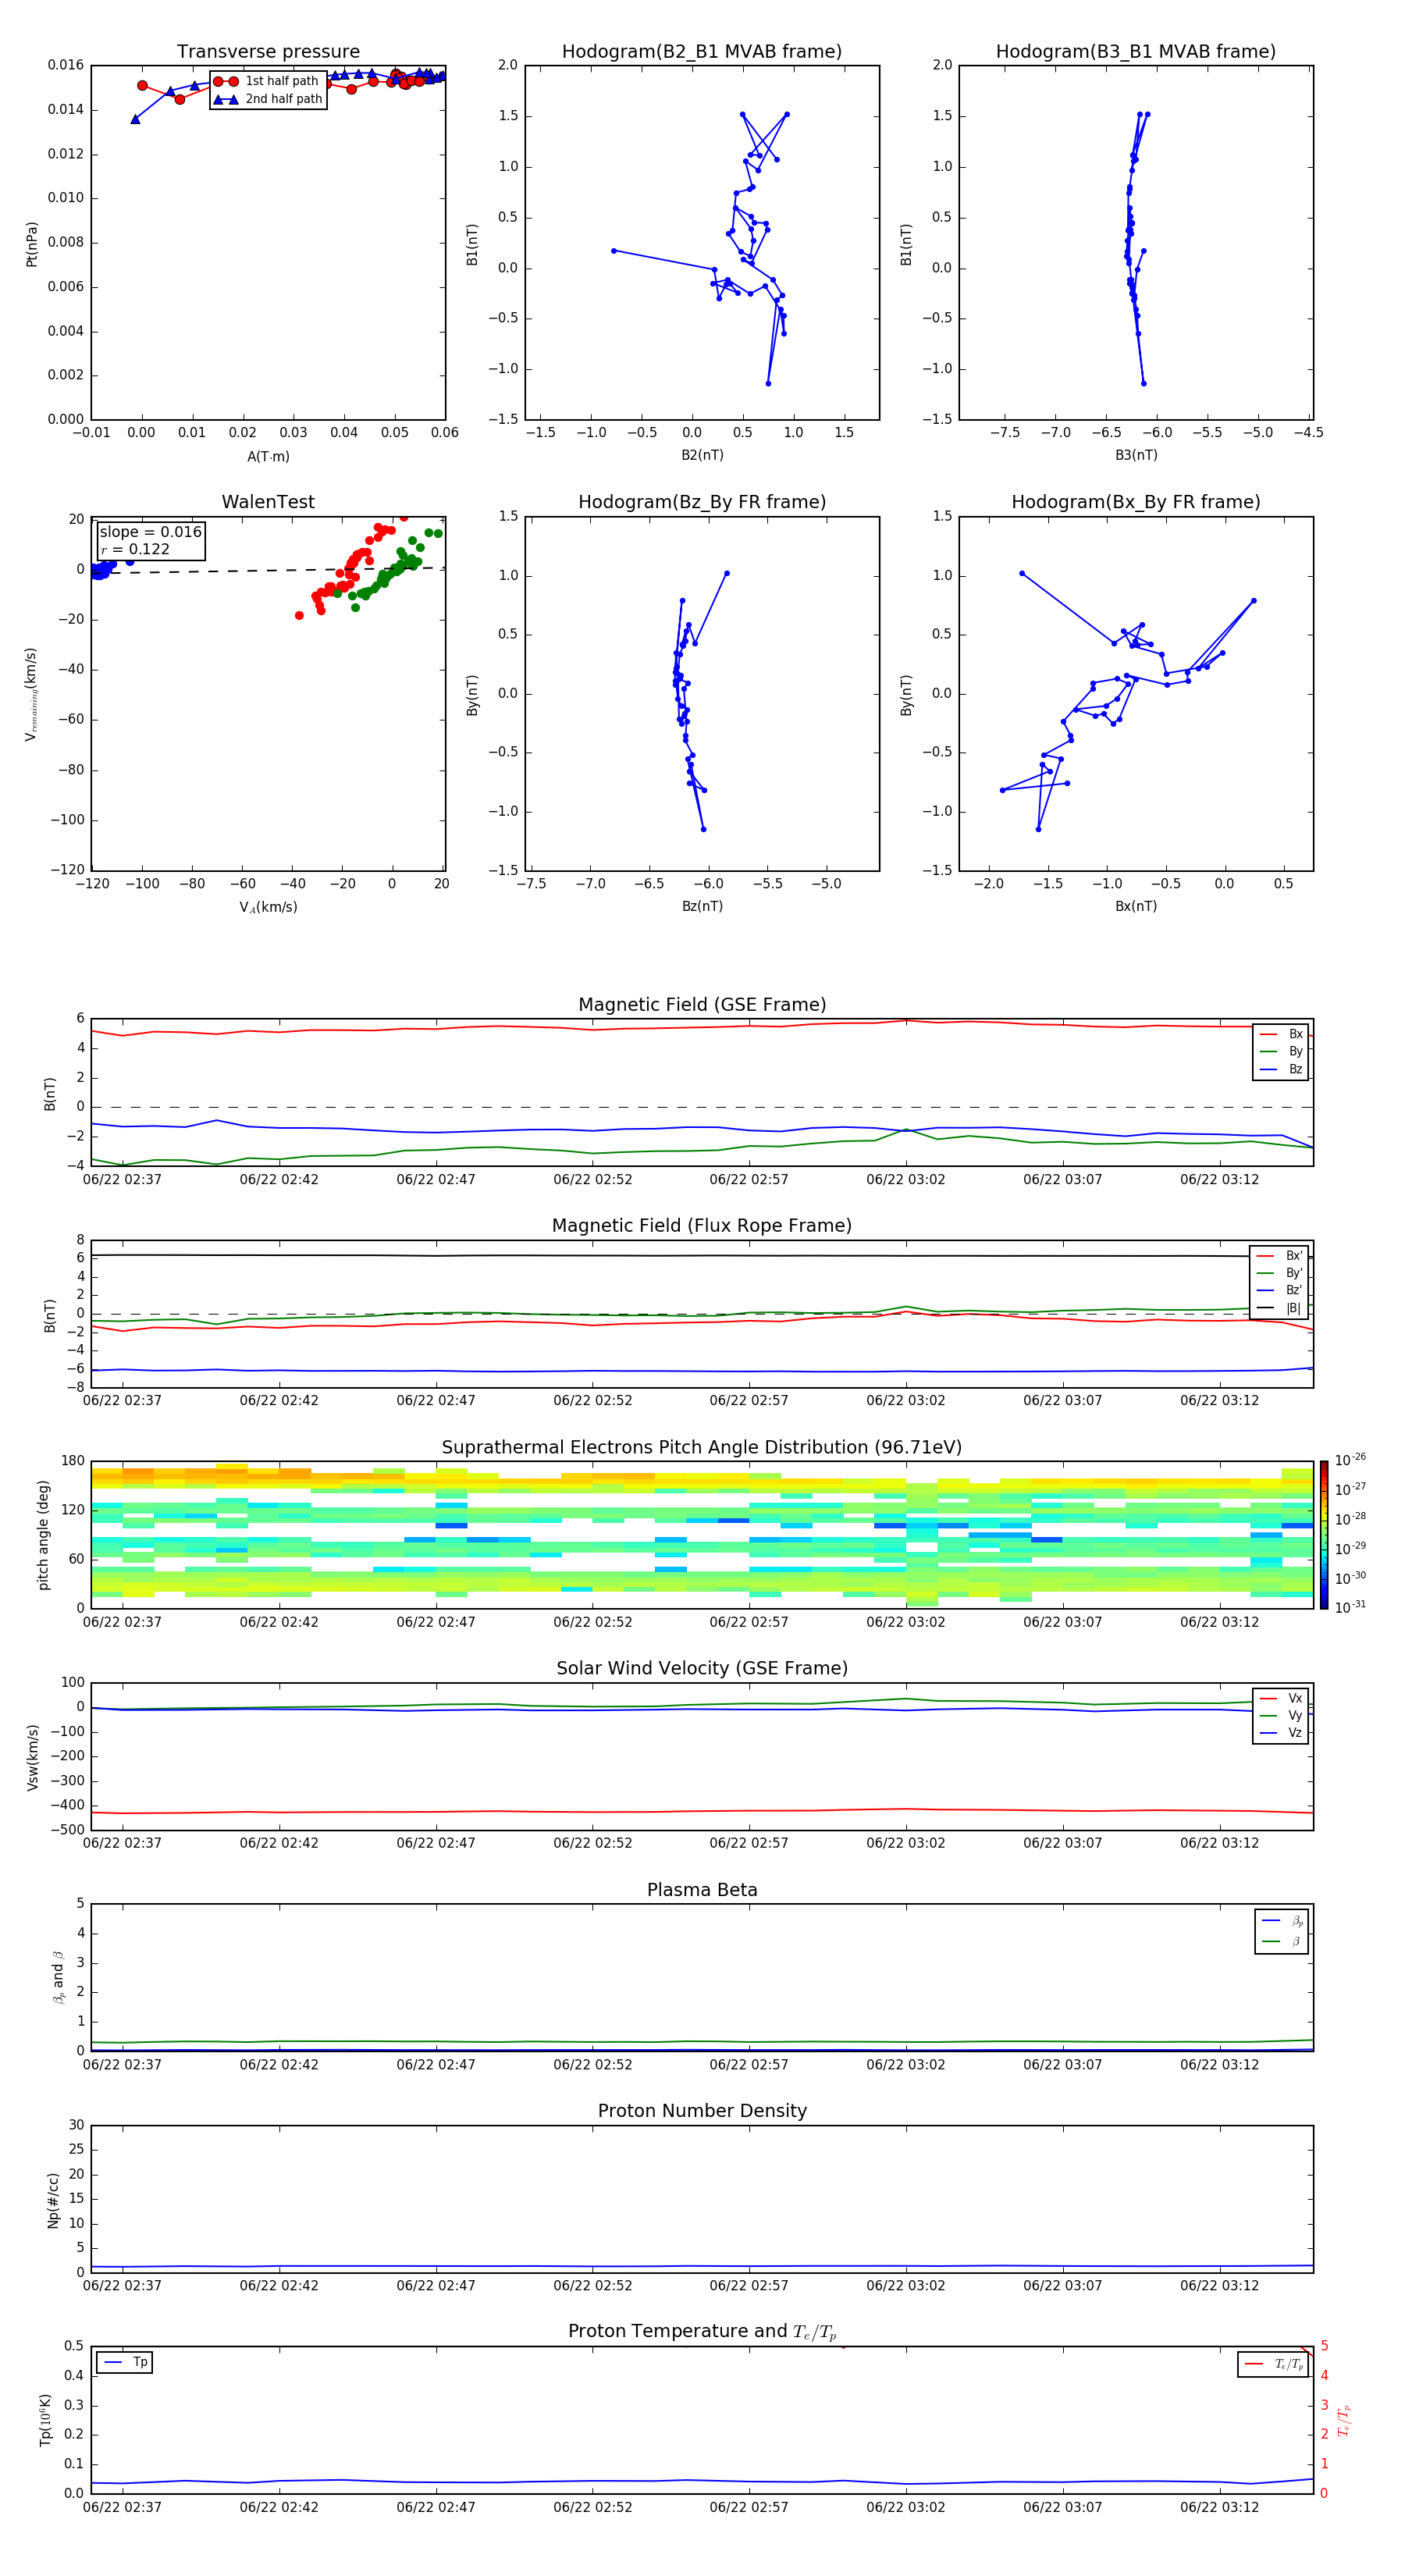
Task: Click the "V_remaining(km/s)" y-axis label
Action: [x=32, y=695]
